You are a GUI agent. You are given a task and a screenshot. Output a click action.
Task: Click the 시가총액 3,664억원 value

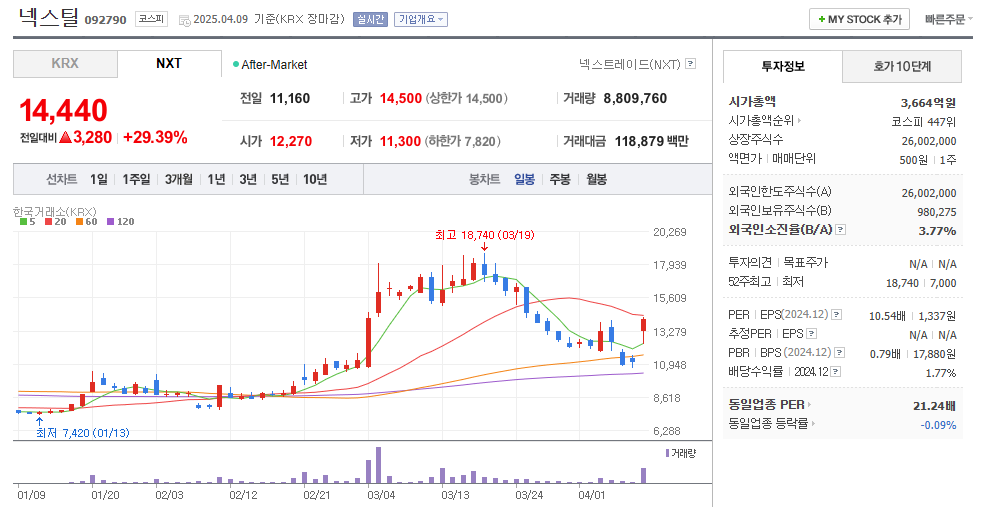pos(928,103)
